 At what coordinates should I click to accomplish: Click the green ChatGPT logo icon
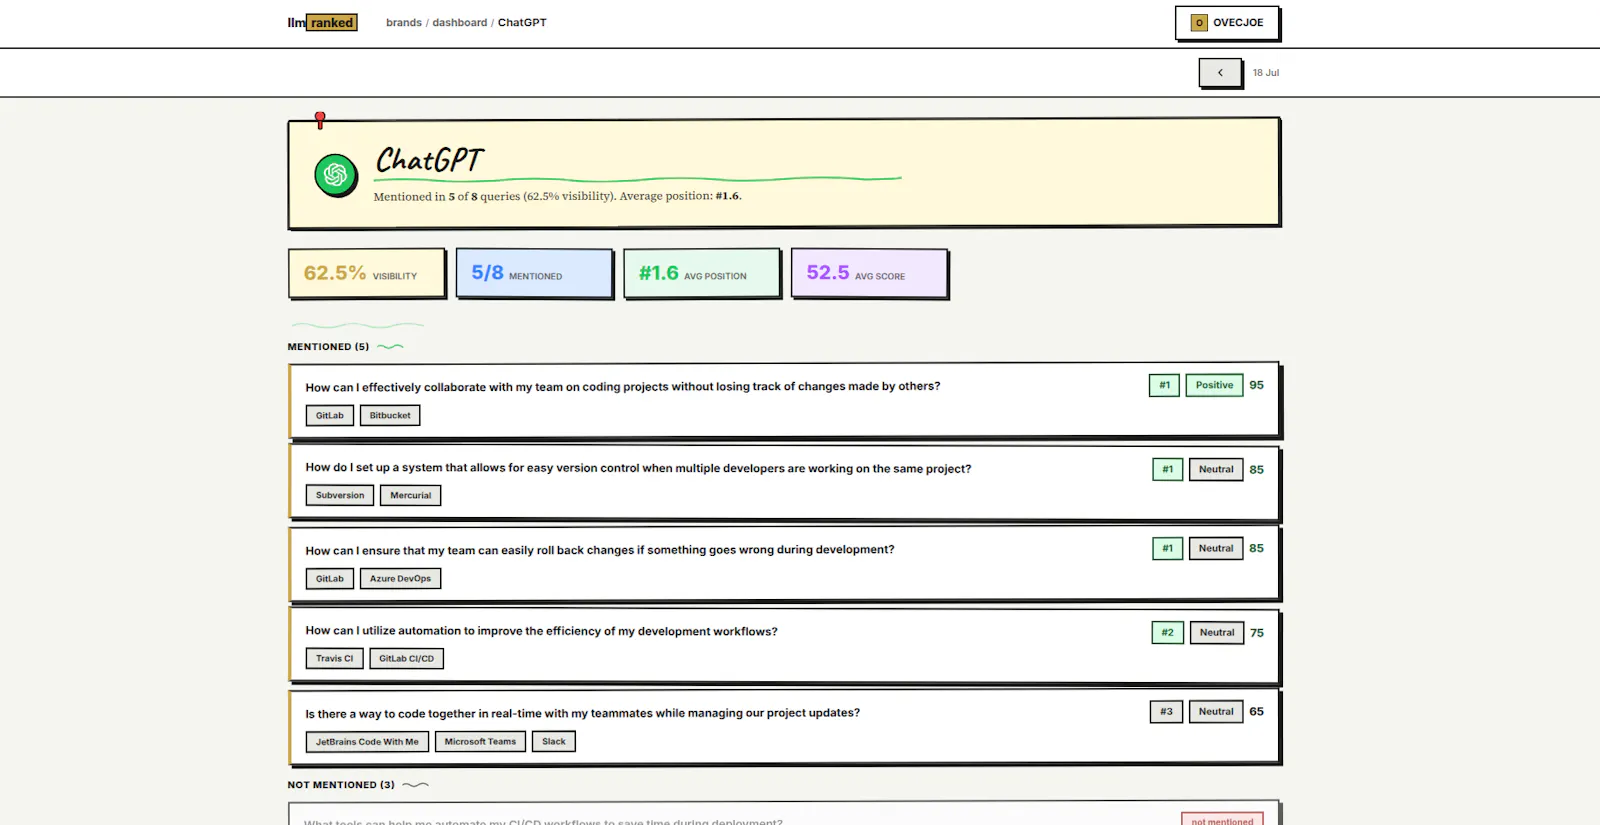[x=336, y=175]
